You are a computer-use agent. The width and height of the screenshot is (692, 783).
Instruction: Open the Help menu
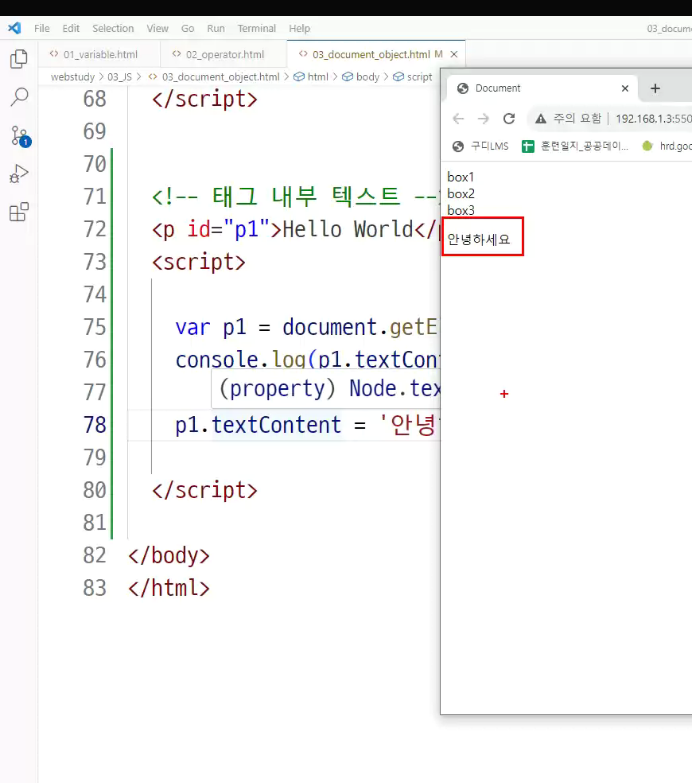[299, 28]
